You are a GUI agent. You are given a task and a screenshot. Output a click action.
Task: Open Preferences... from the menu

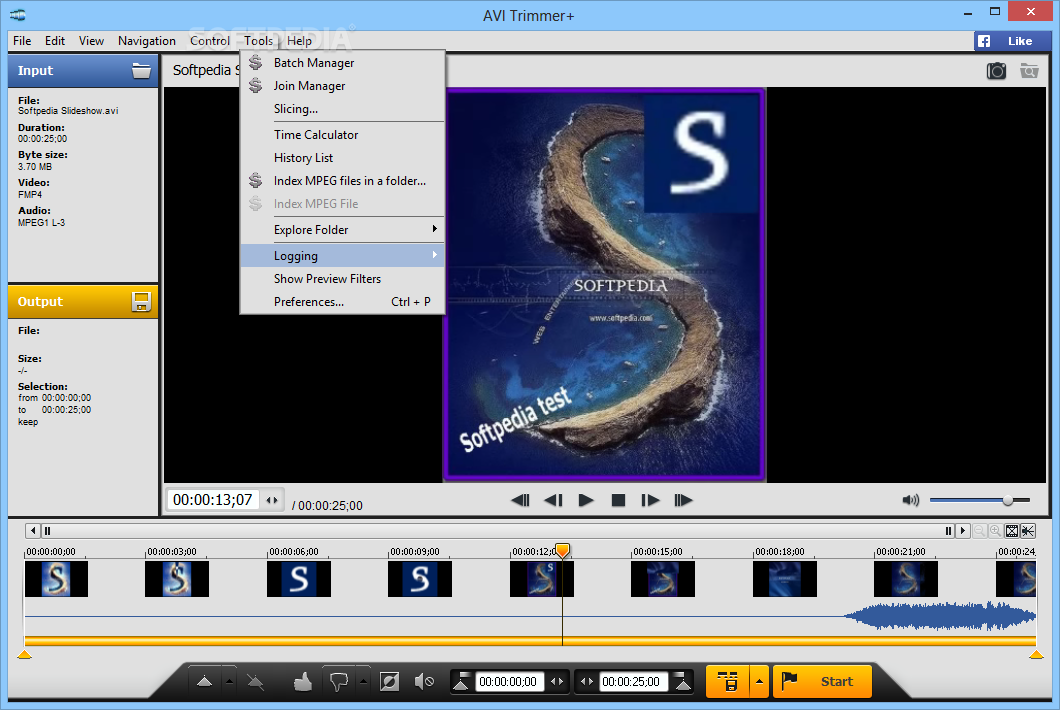pyautogui.click(x=343, y=302)
